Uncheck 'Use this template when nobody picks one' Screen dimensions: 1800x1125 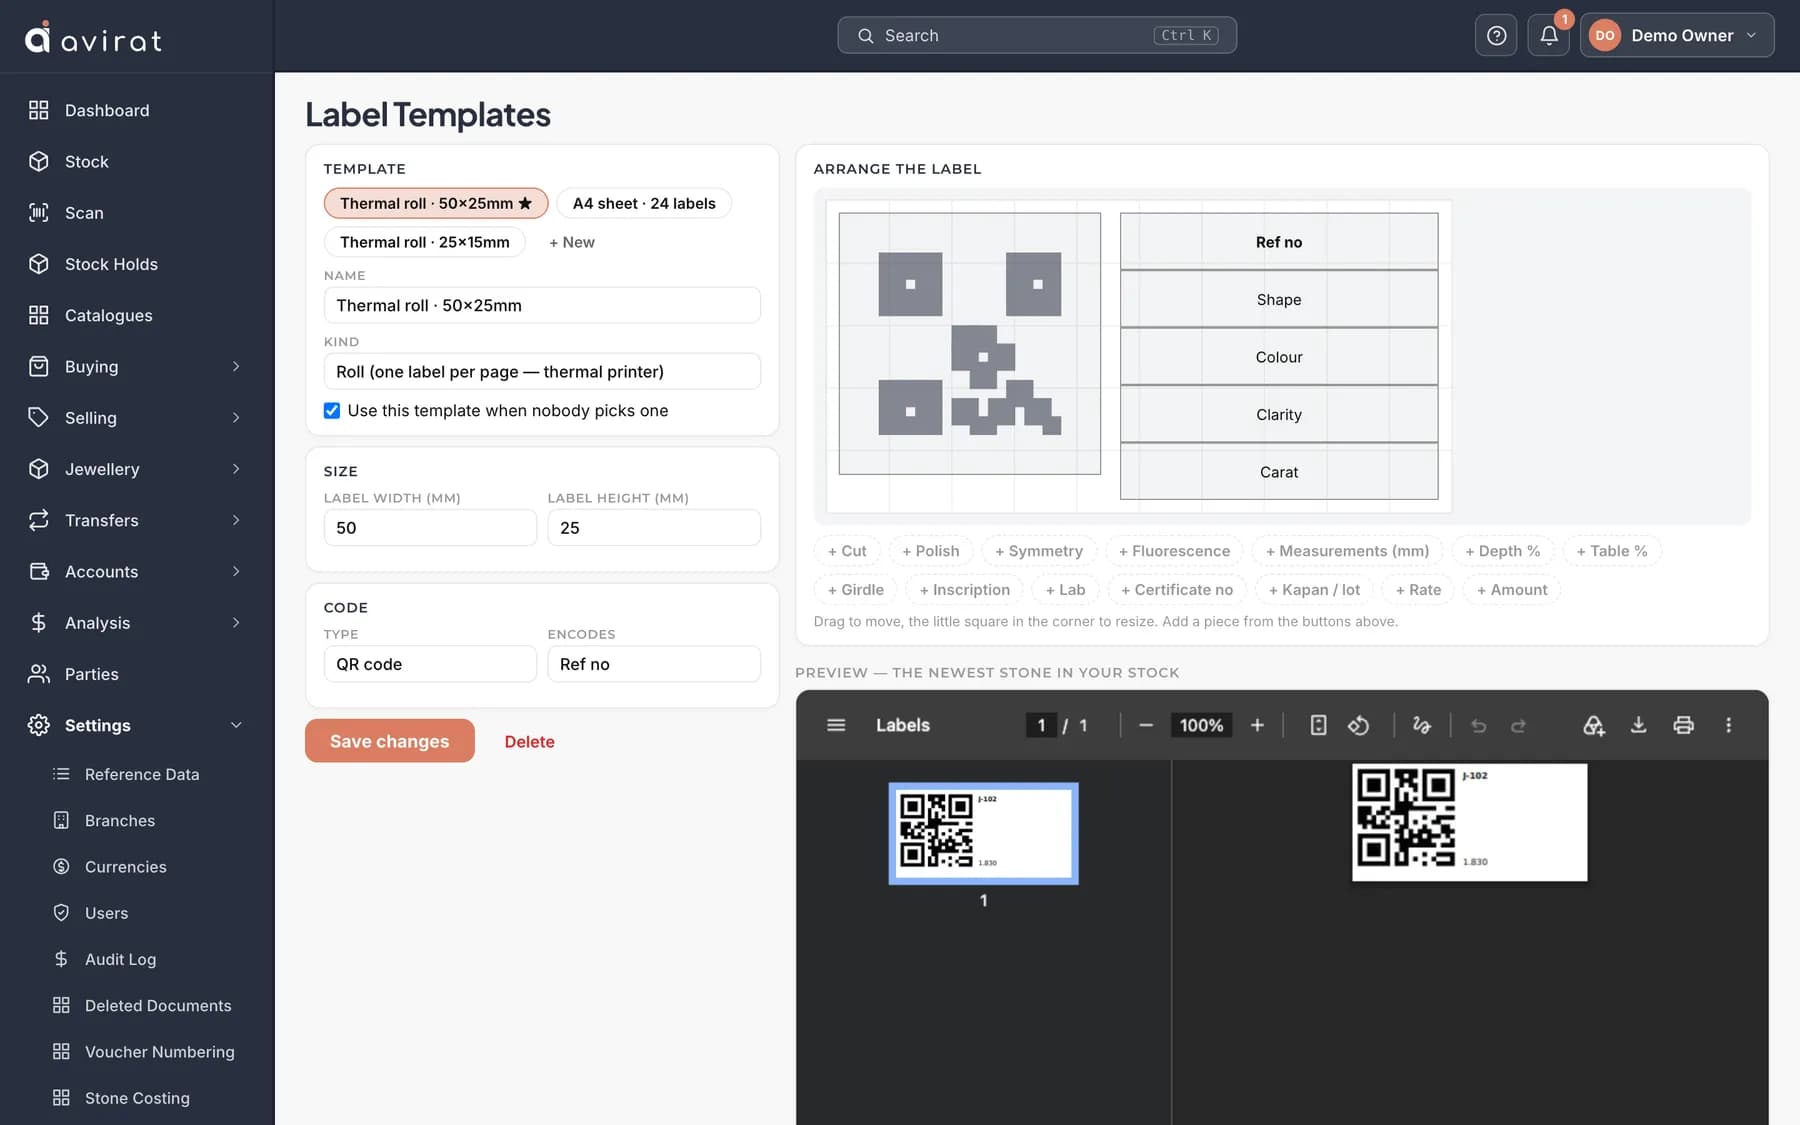pyautogui.click(x=332, y=411)
